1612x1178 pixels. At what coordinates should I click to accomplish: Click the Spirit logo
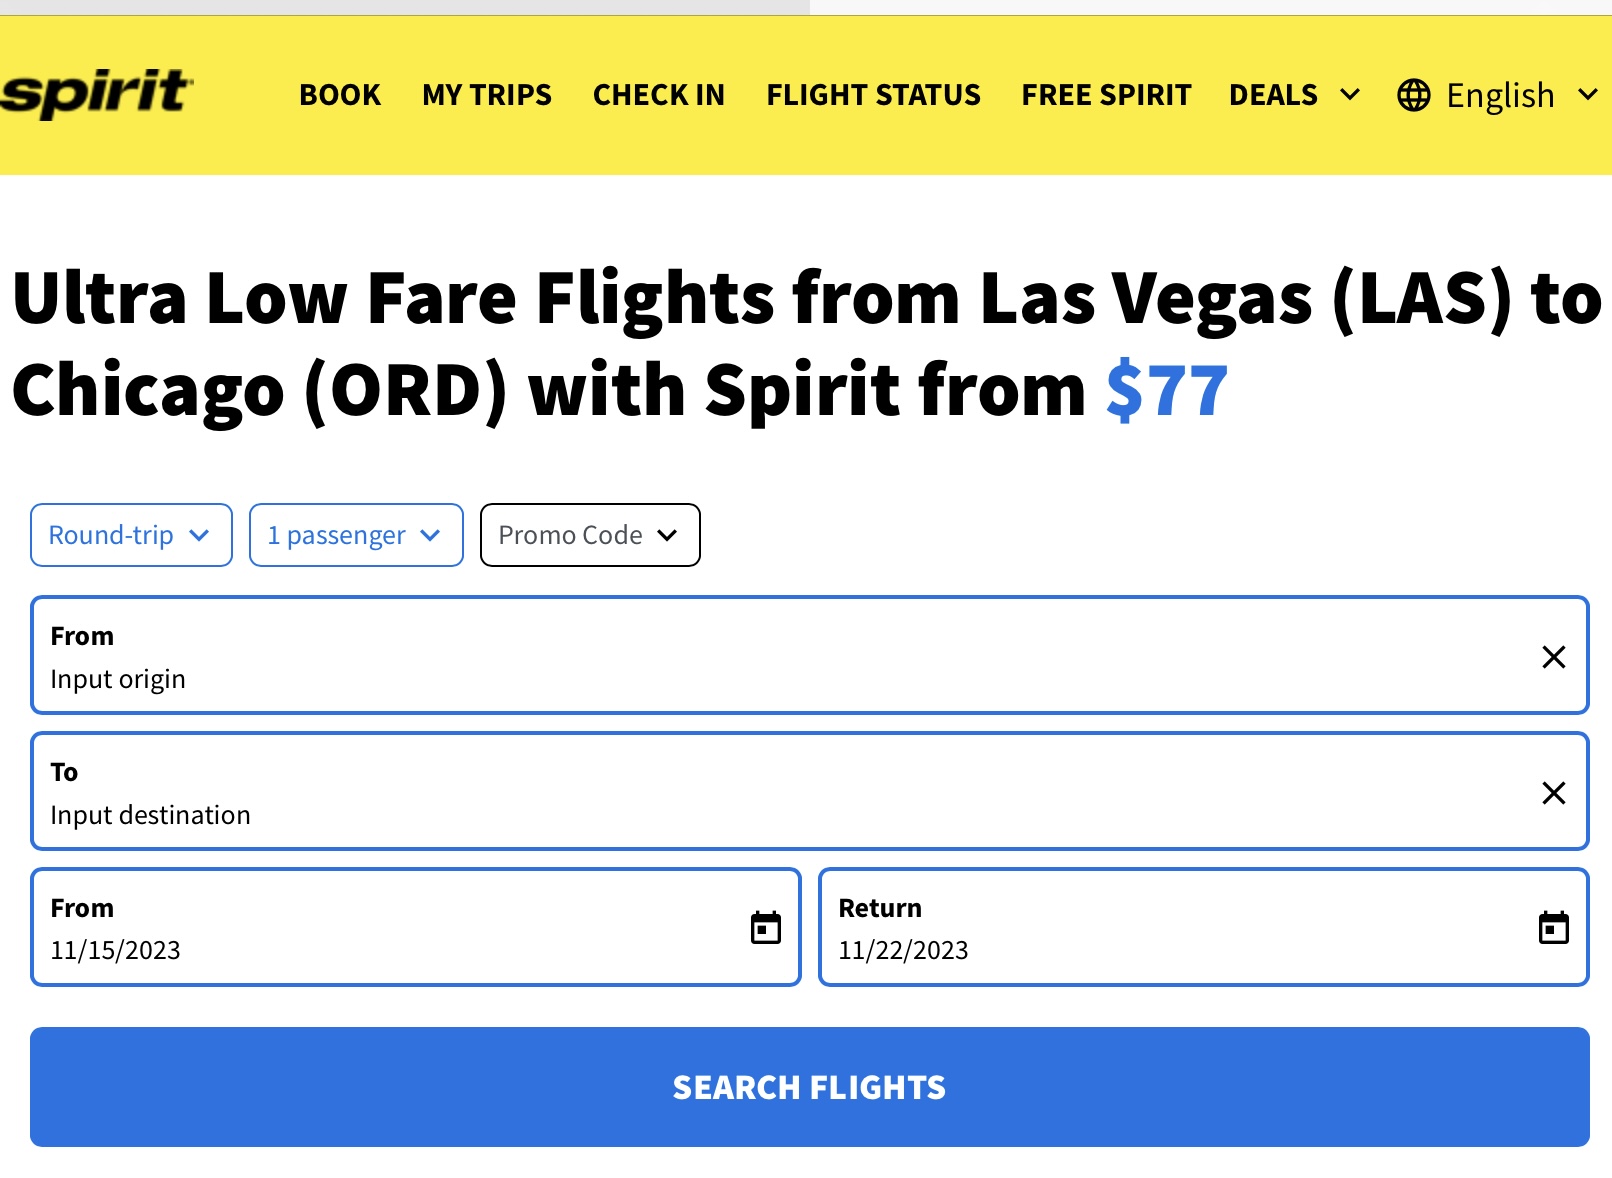tap(96, 94)
